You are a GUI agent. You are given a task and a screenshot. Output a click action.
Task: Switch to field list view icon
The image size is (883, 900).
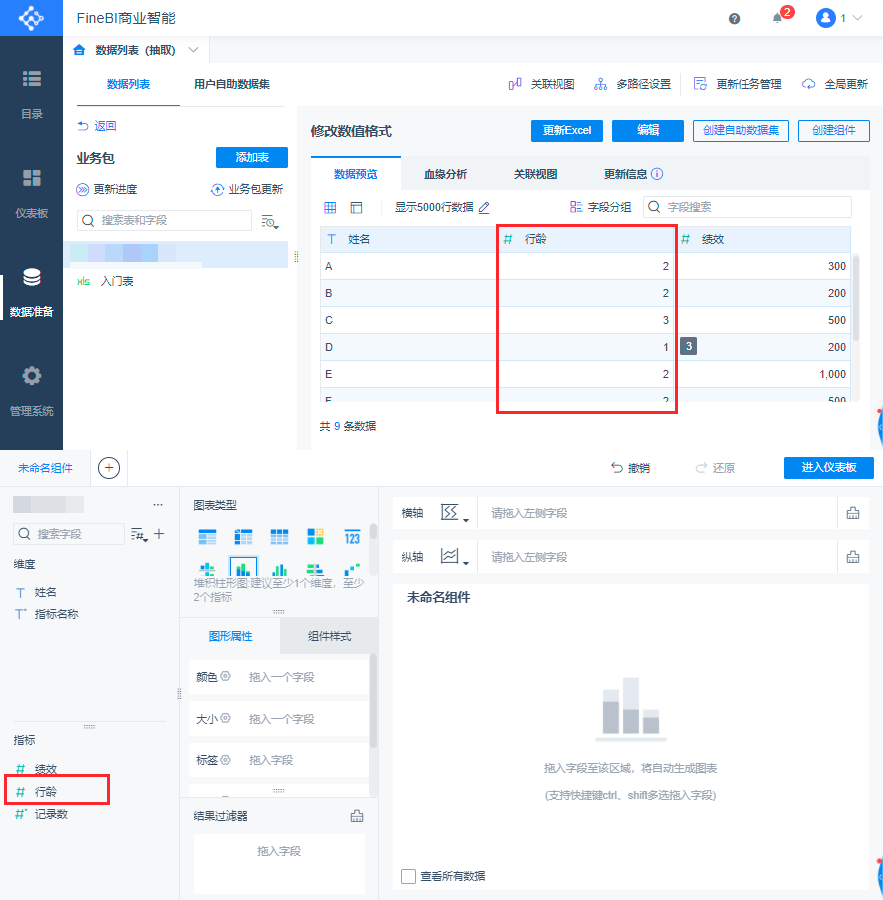[357, 208]
